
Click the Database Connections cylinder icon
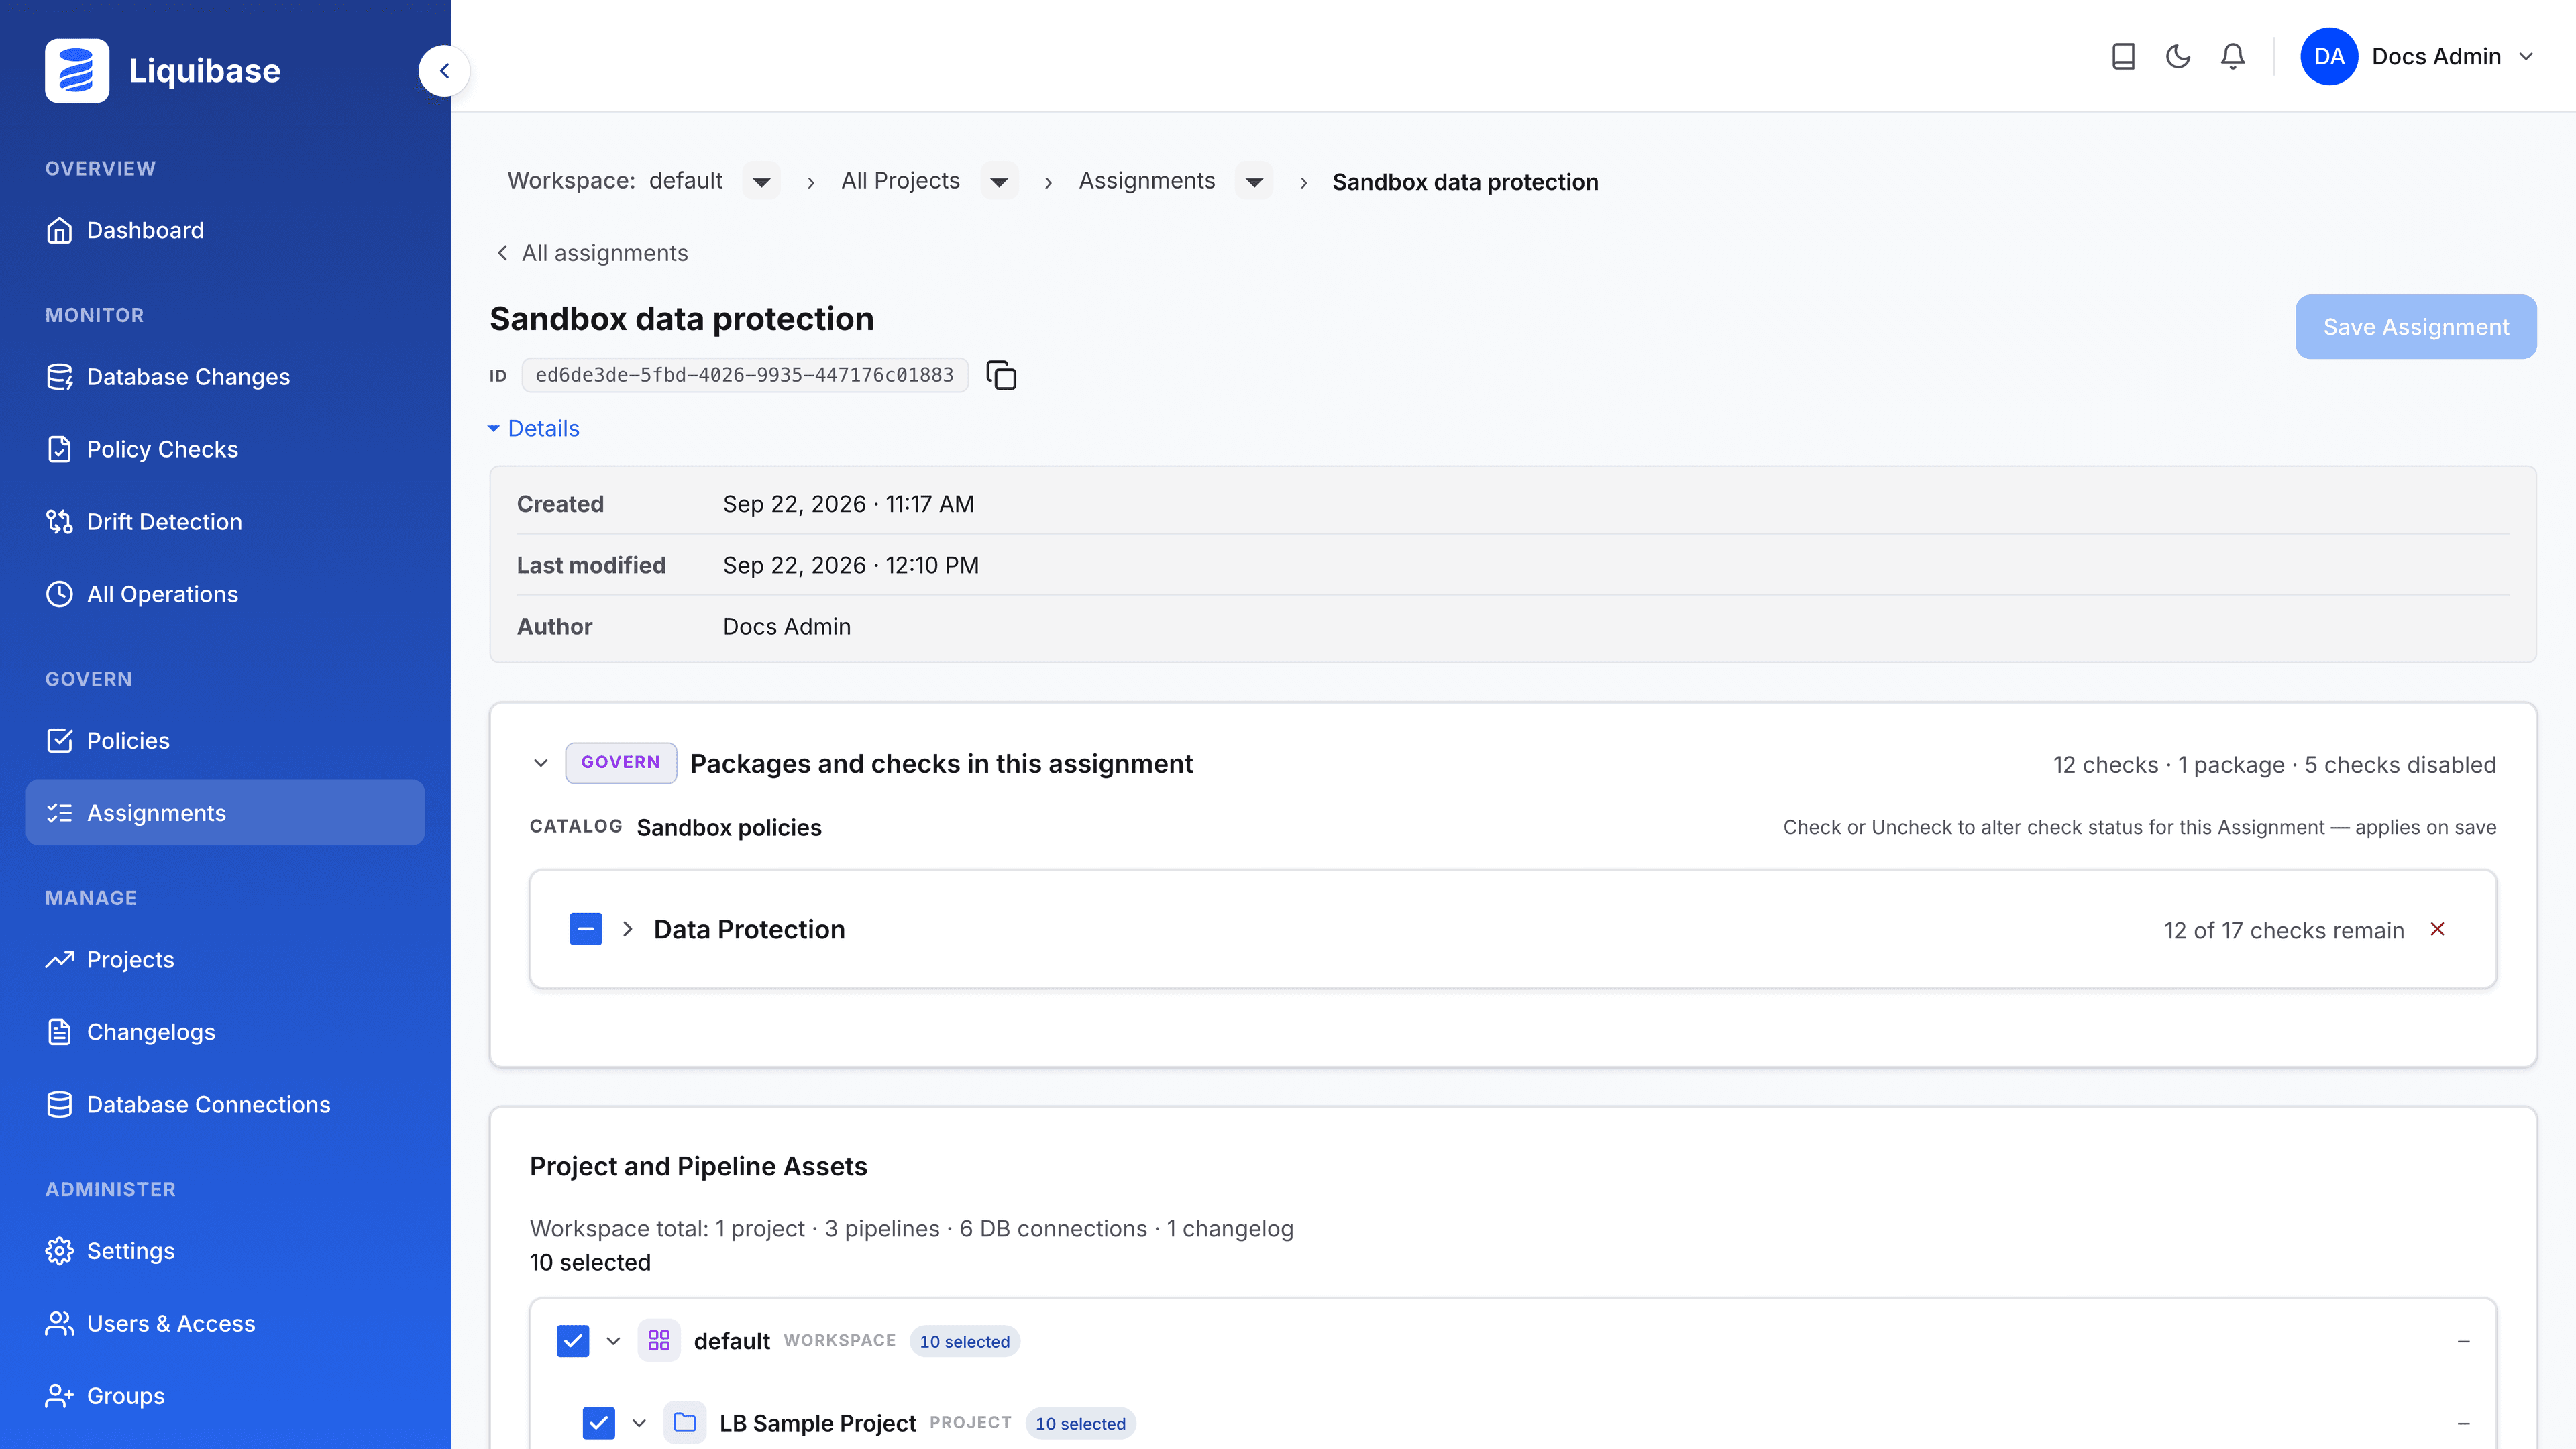59,1105
